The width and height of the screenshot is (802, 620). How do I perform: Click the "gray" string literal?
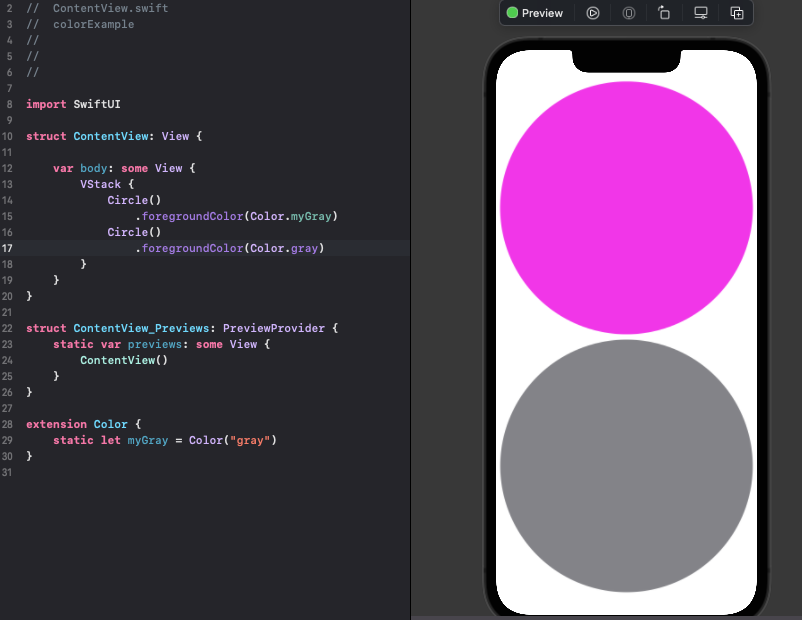coord(250,440)
